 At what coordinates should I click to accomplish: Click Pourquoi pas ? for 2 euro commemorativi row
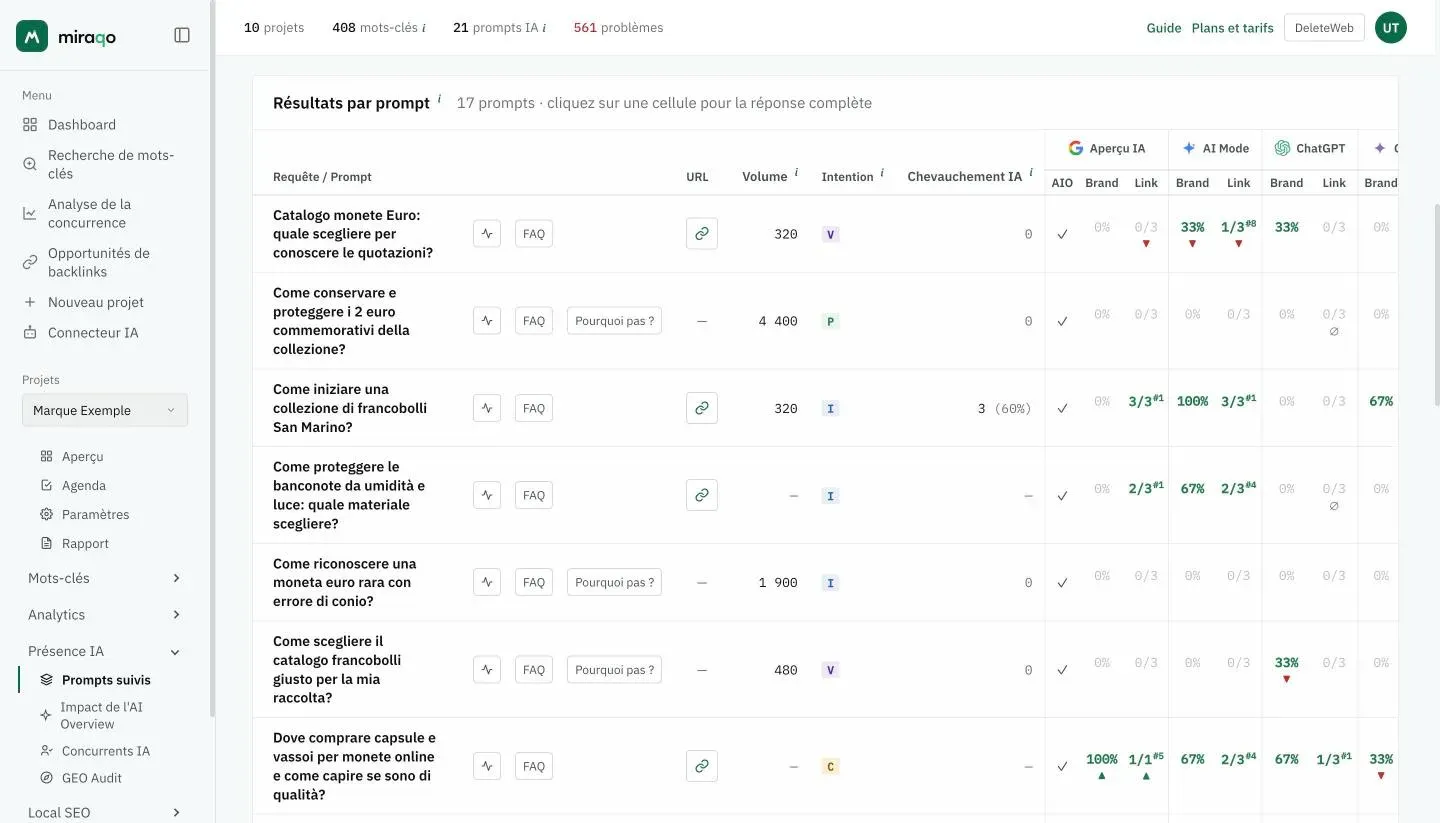pos(614,321)
